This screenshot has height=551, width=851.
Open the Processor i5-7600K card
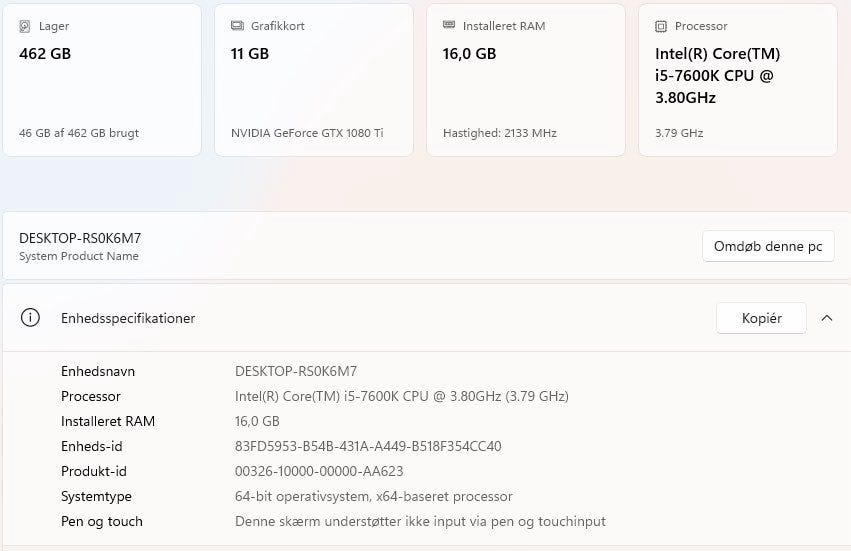(x=738, y=80)
